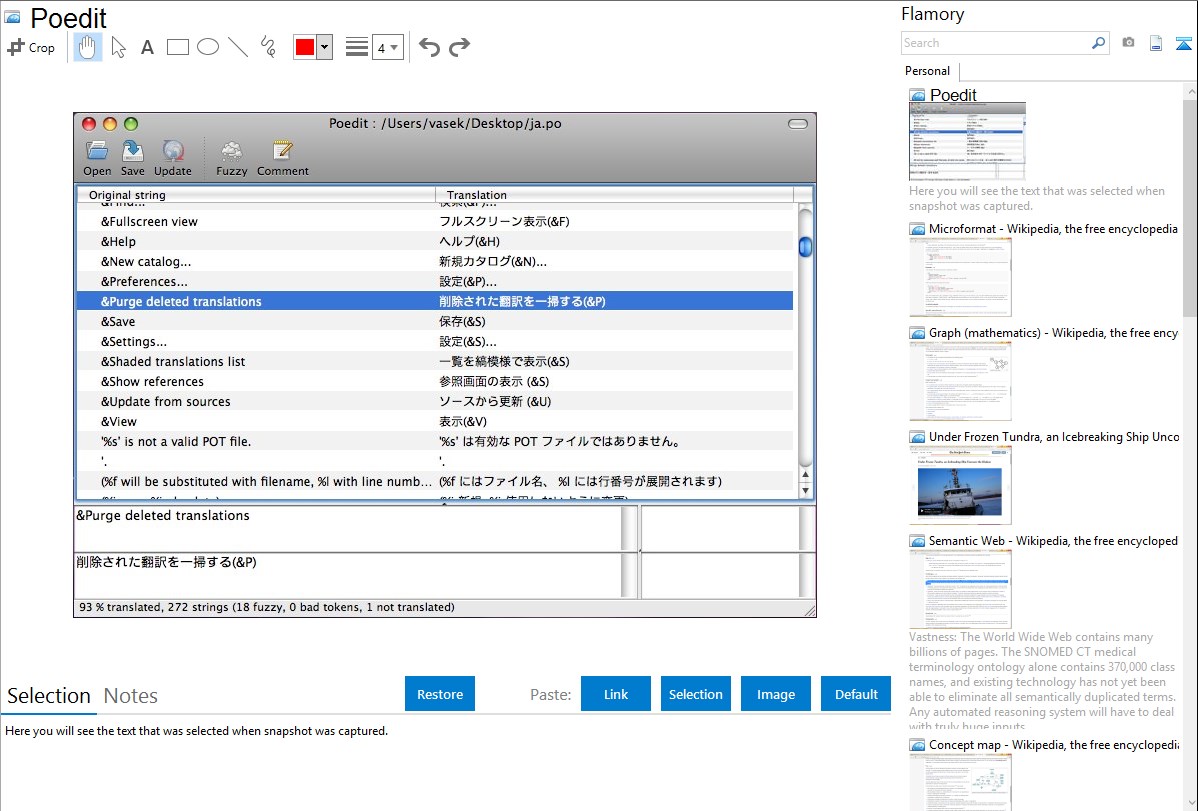The width and height of the screenshot is (1198, 811).
Task: Click the camera snapshot icon
Action: coord(1128,43)
